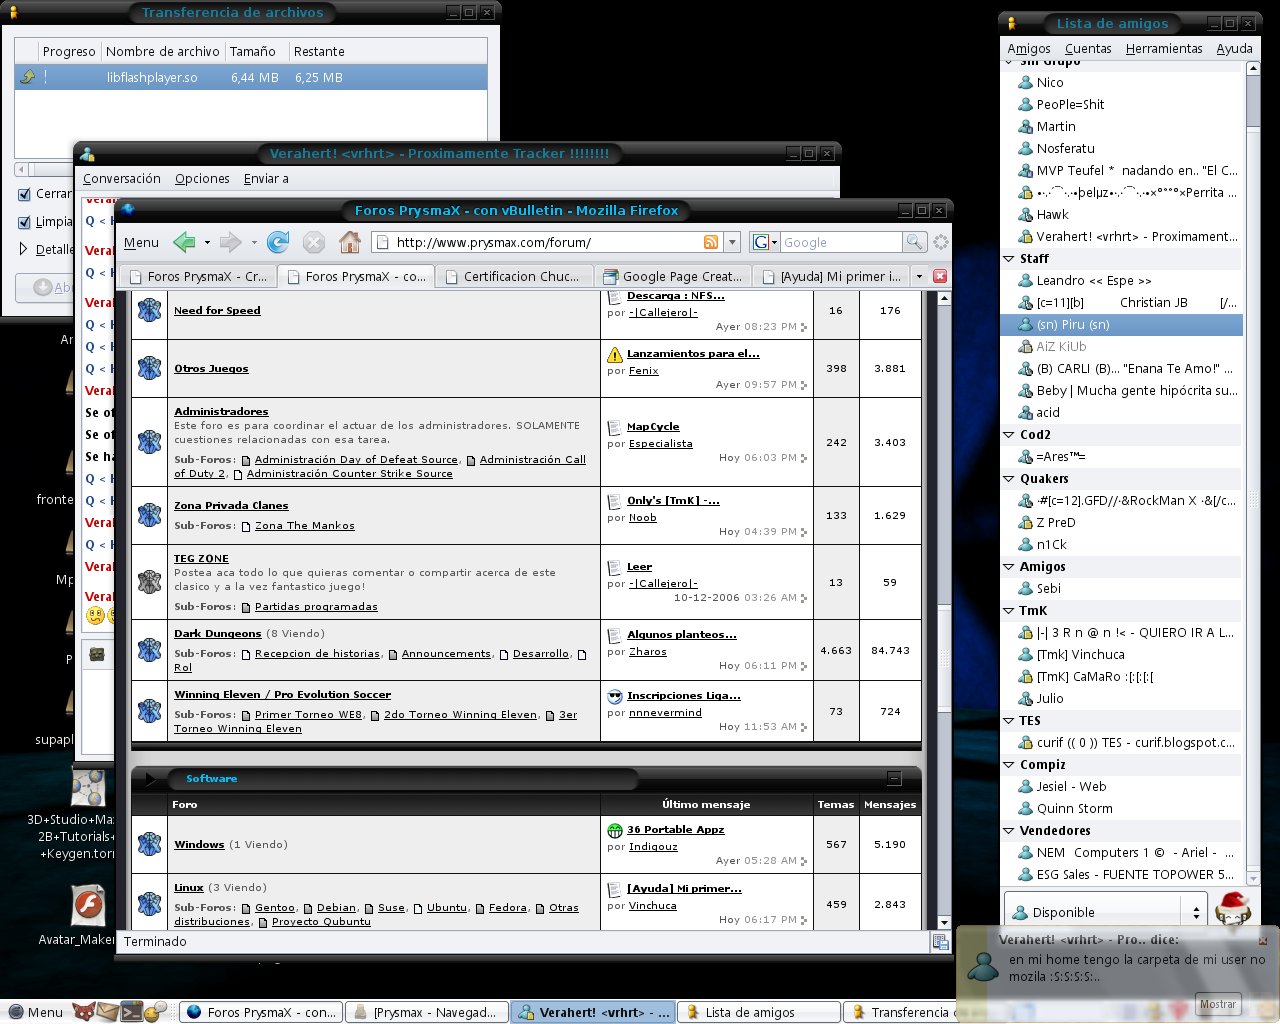Launch the terminal icon in taskbar
This screenshot has width=1280, height=1024.
131,1012
